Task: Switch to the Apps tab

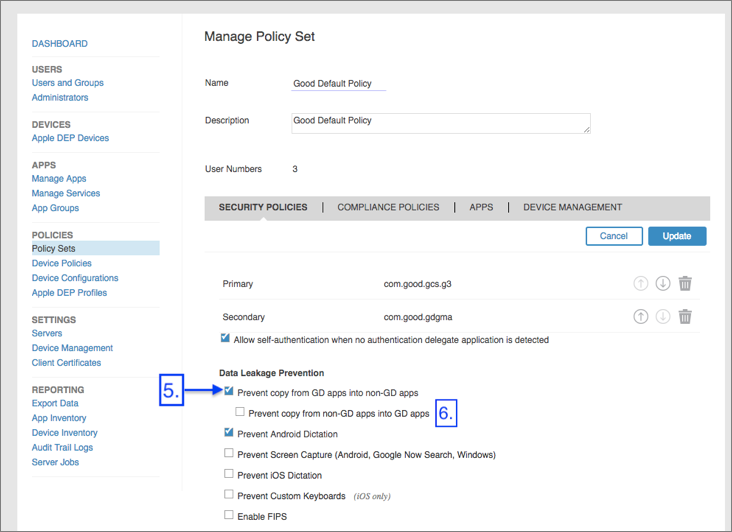Action: (x=481, y=208)
